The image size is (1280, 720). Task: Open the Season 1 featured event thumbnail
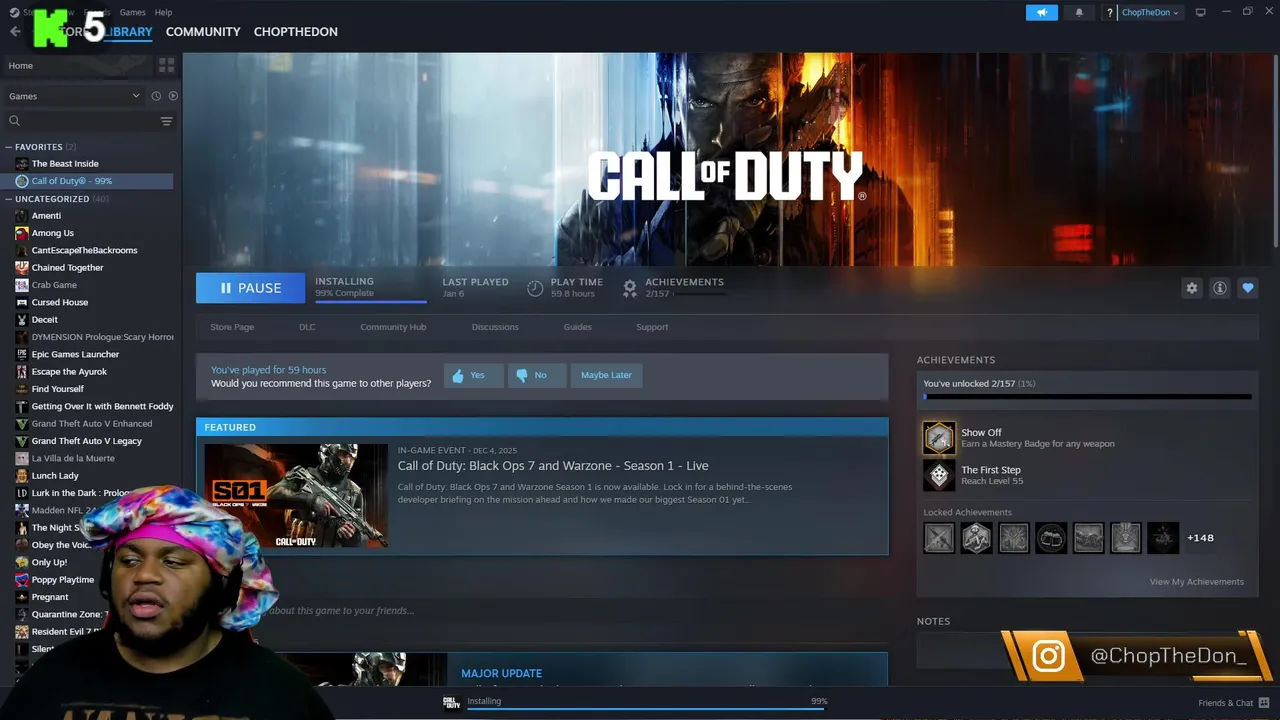296,495
